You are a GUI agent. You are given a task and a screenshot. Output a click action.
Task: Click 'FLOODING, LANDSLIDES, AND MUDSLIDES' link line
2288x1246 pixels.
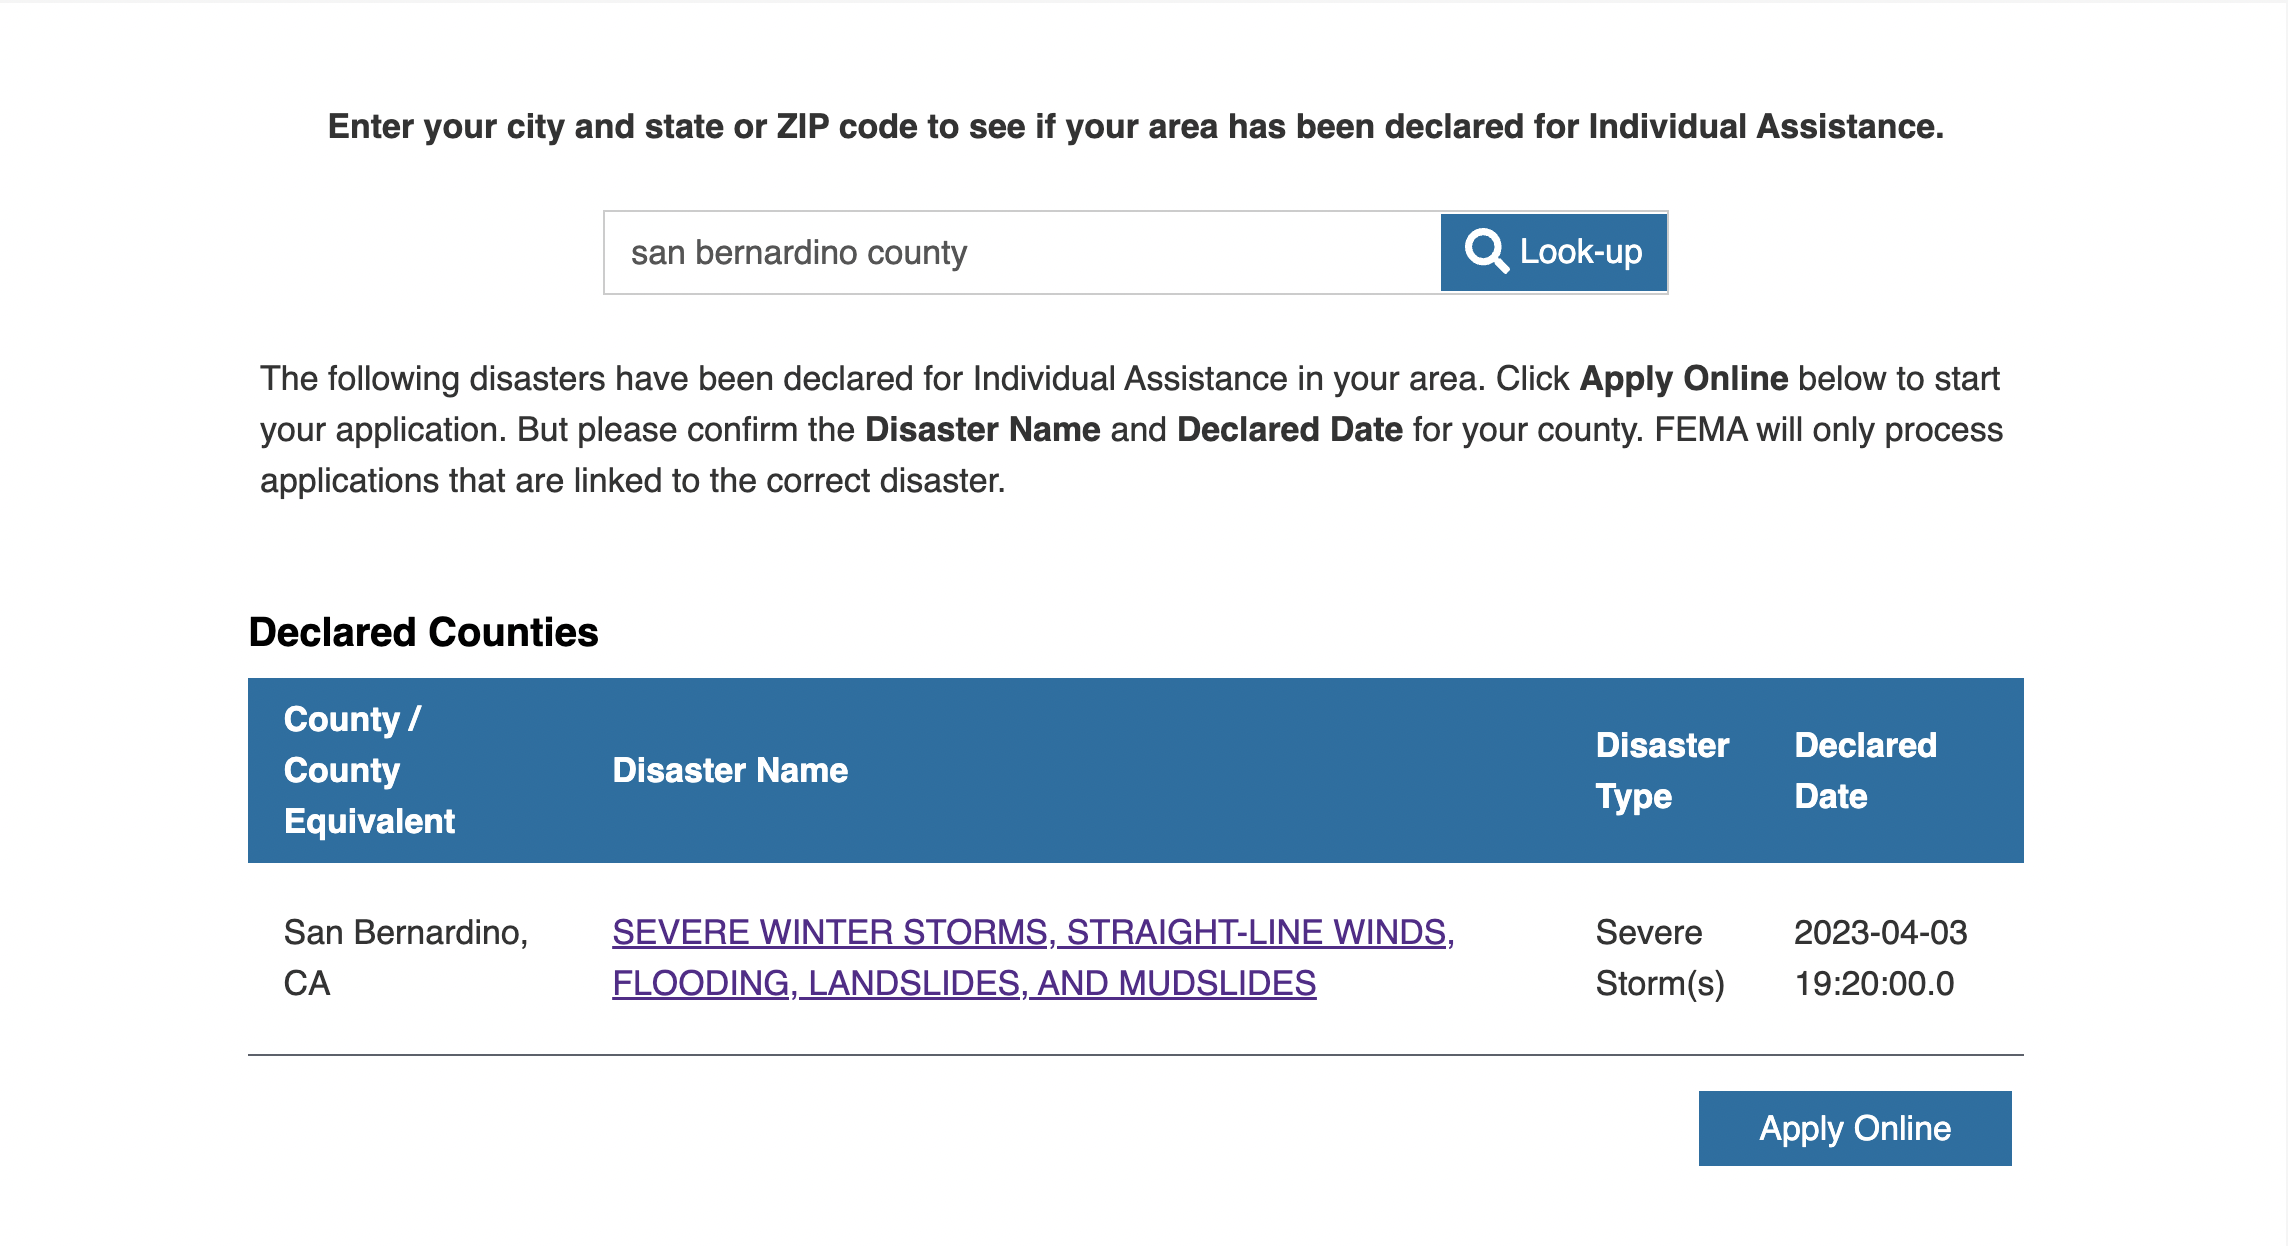(x=964, y=984)
